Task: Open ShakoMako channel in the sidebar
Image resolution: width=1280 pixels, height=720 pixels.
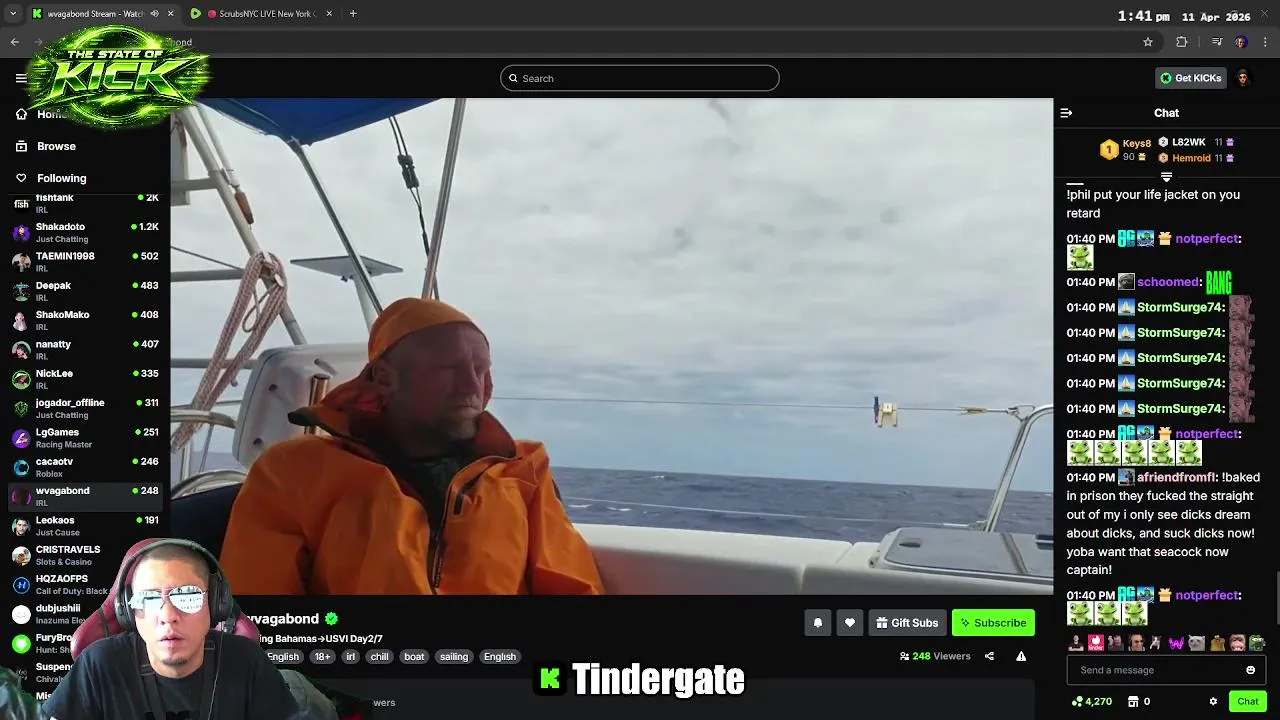Action: (85, 320)
